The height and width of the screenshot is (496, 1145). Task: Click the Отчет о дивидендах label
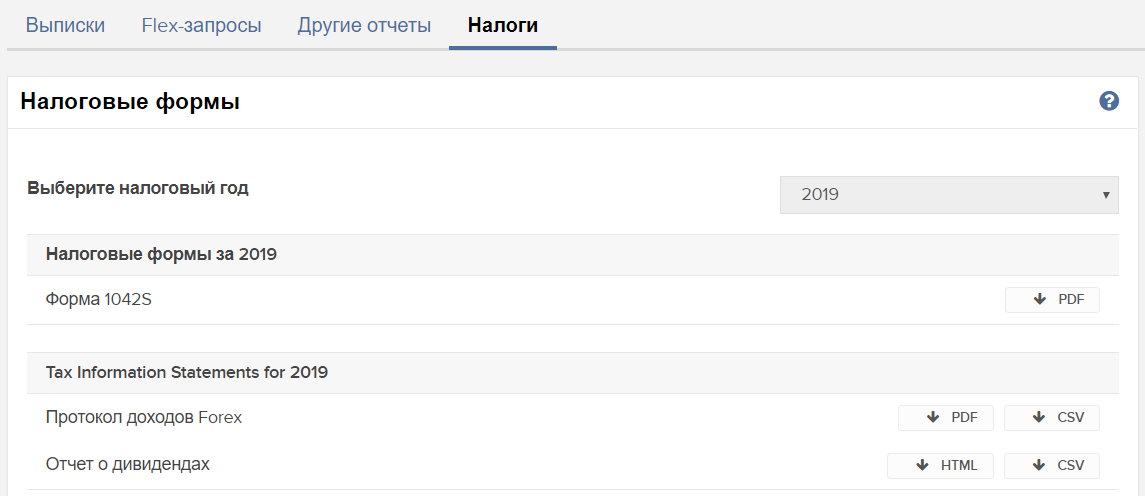[x=128, y=465]
